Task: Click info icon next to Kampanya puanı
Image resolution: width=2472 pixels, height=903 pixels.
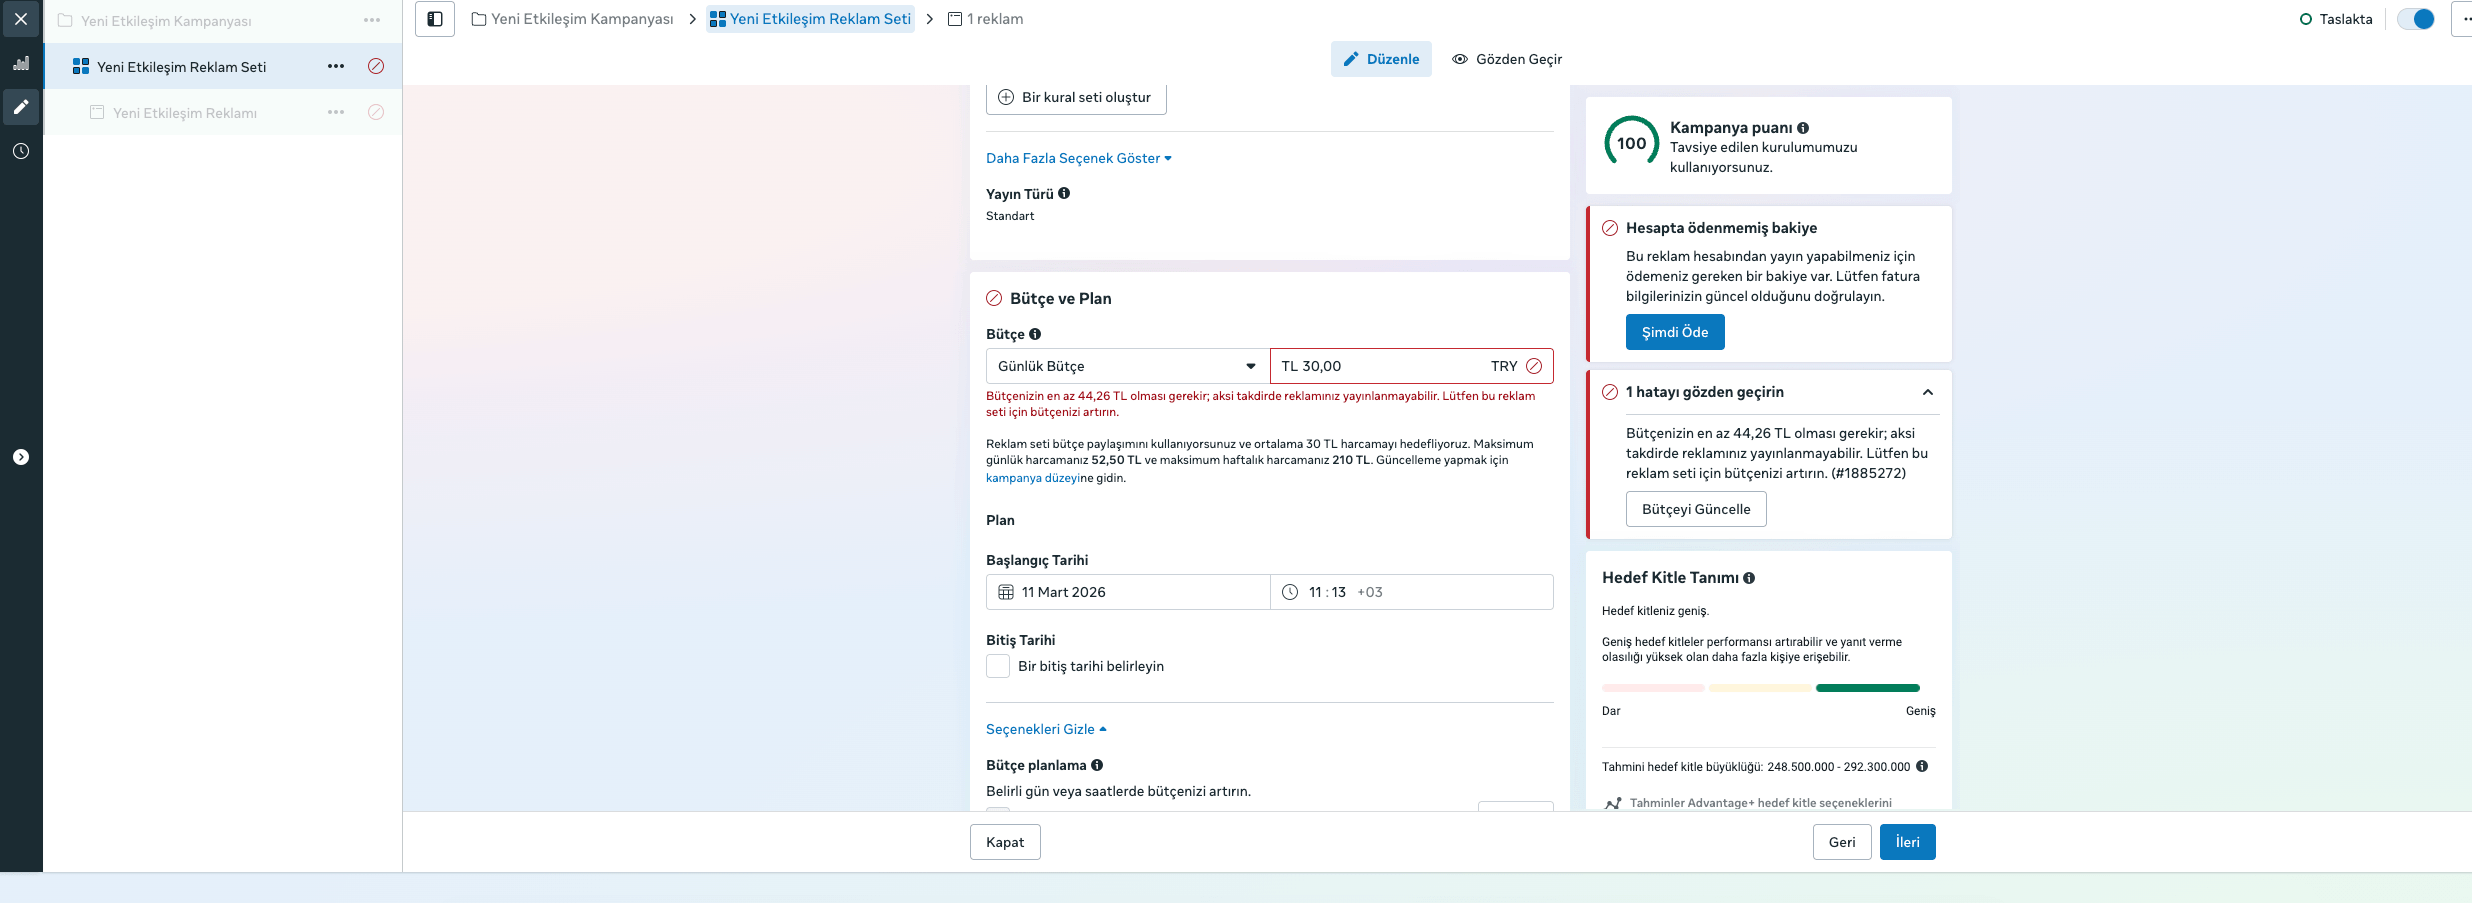Action: coord(1803,128)
